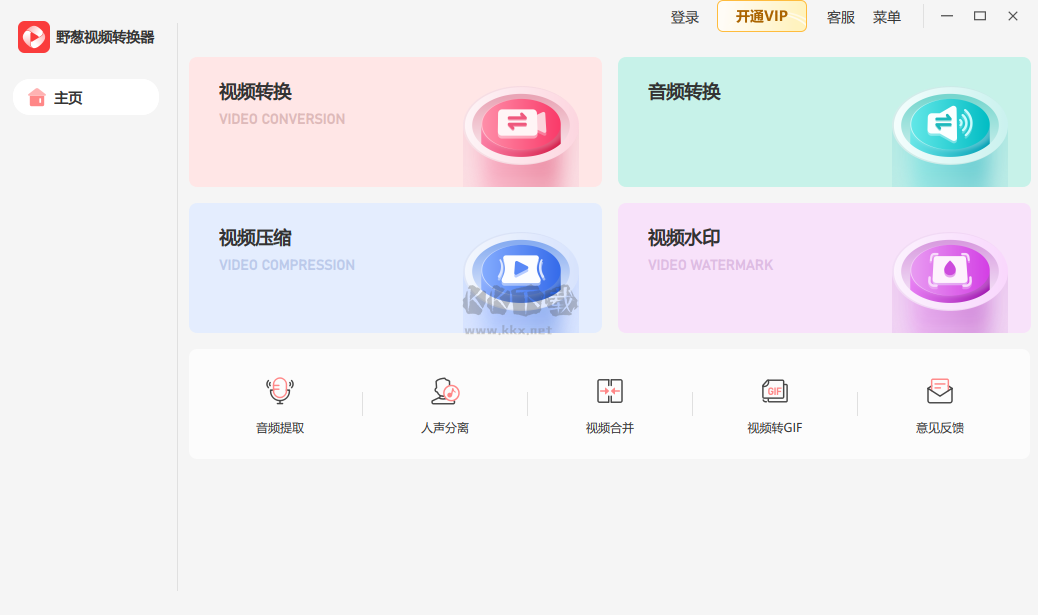Open the 视频压缩 compression play icon
1038x615 pixels.
[x=520, y=271]
